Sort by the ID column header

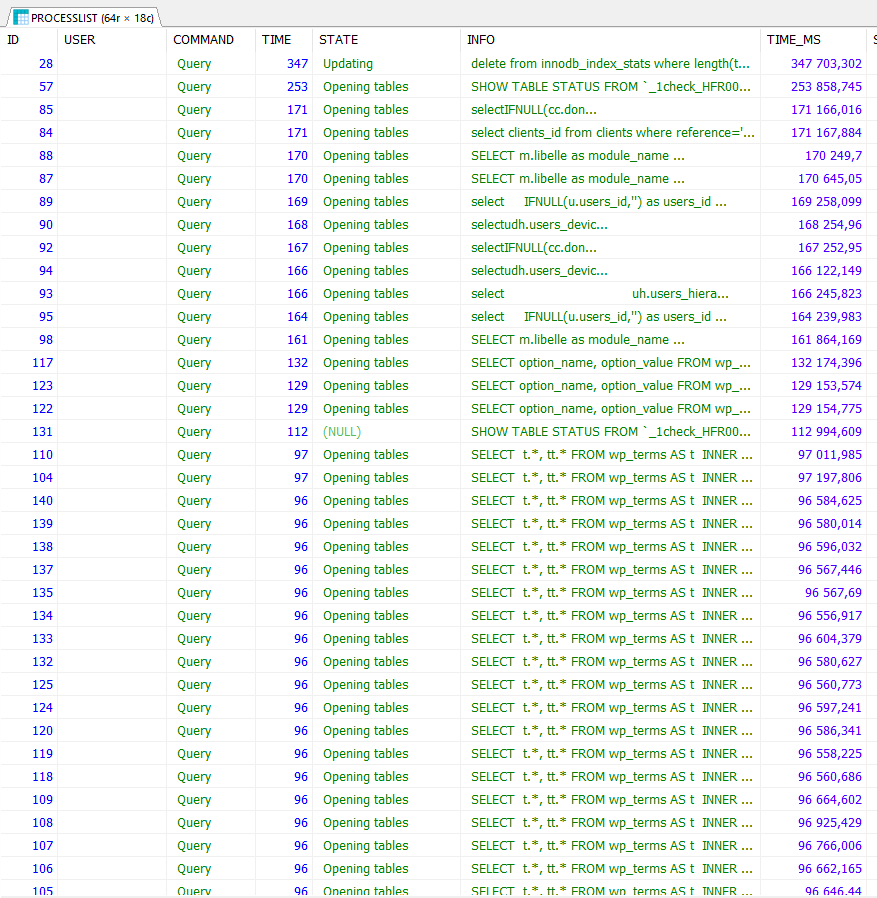point(14,40)
